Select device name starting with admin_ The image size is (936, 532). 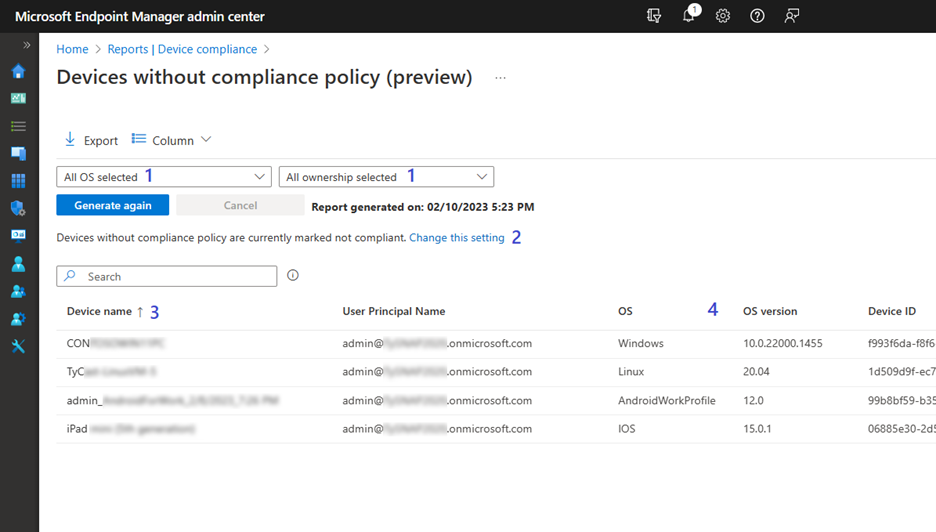point(173,401)
